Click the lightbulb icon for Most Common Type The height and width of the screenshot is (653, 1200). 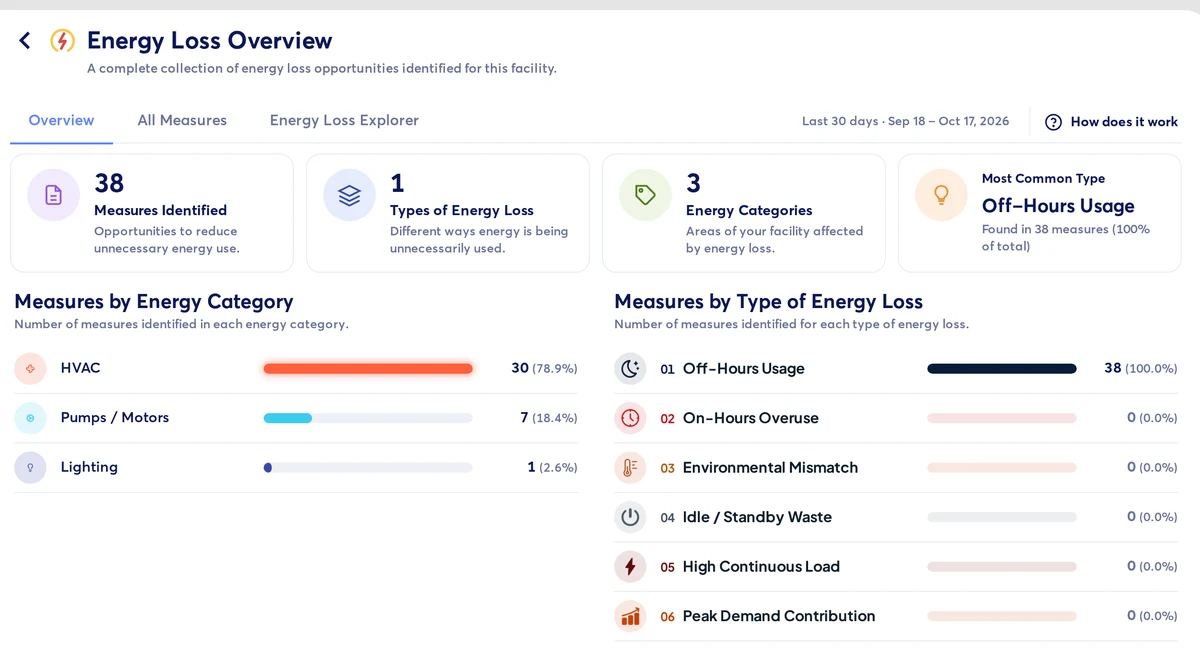941,195
